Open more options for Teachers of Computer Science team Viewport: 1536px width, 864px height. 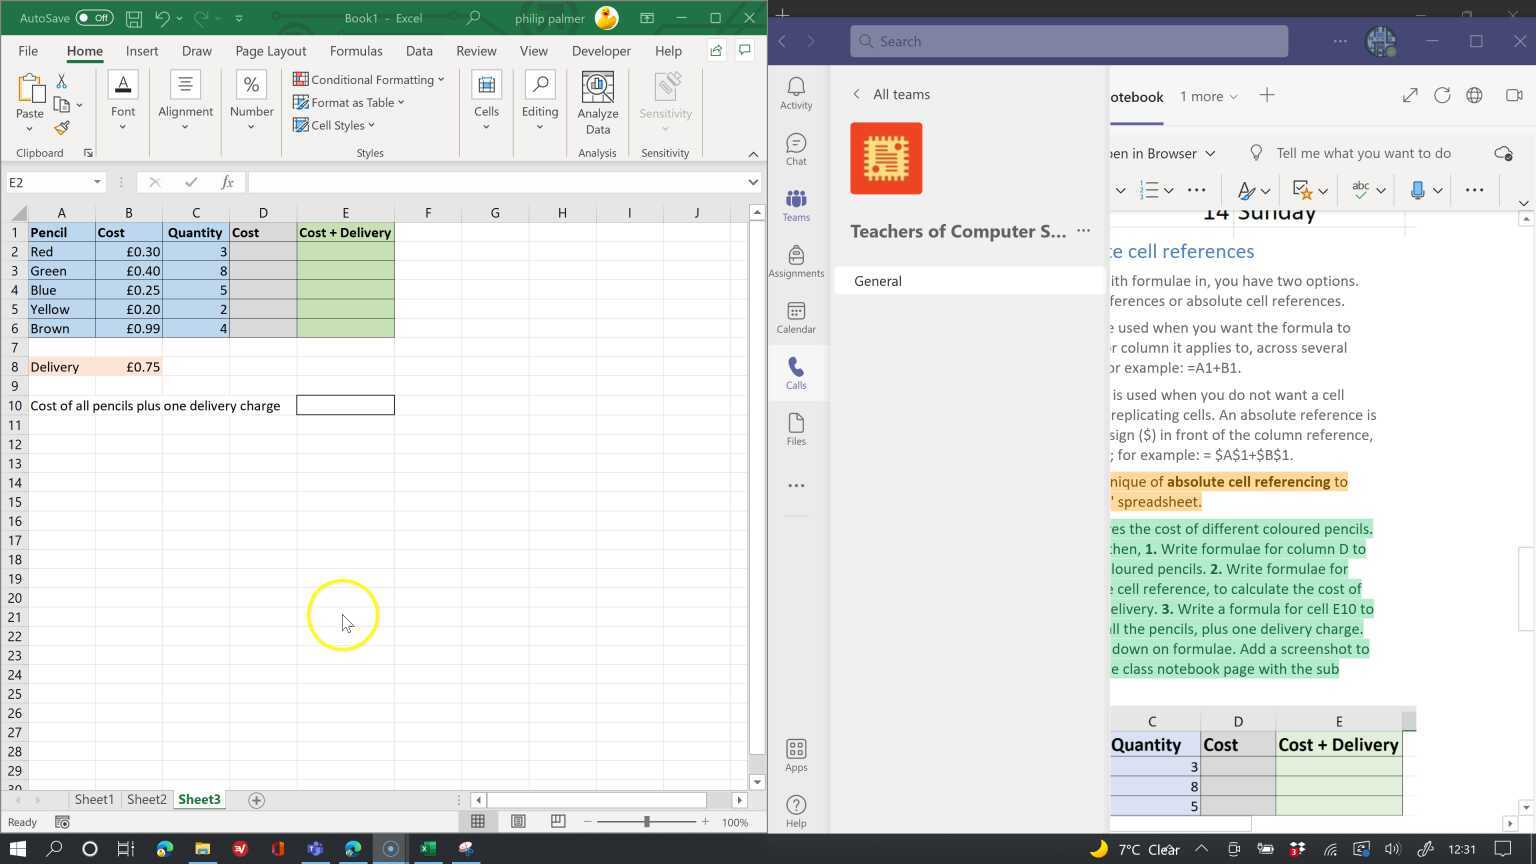click(1083, 231)
